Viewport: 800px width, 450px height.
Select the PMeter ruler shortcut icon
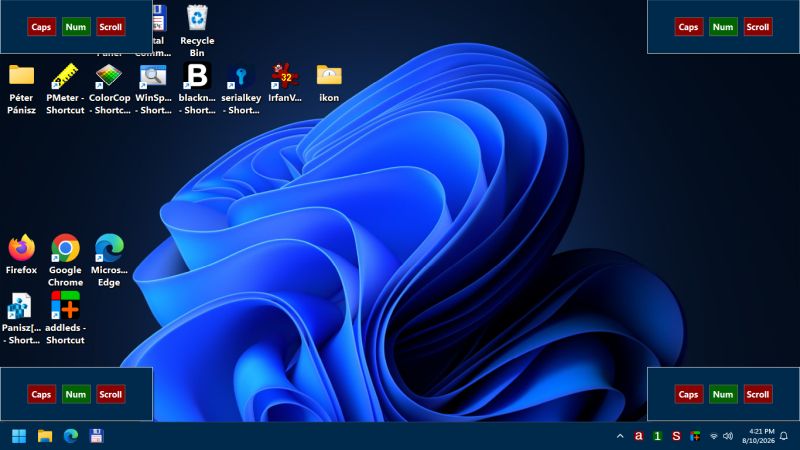65,88
